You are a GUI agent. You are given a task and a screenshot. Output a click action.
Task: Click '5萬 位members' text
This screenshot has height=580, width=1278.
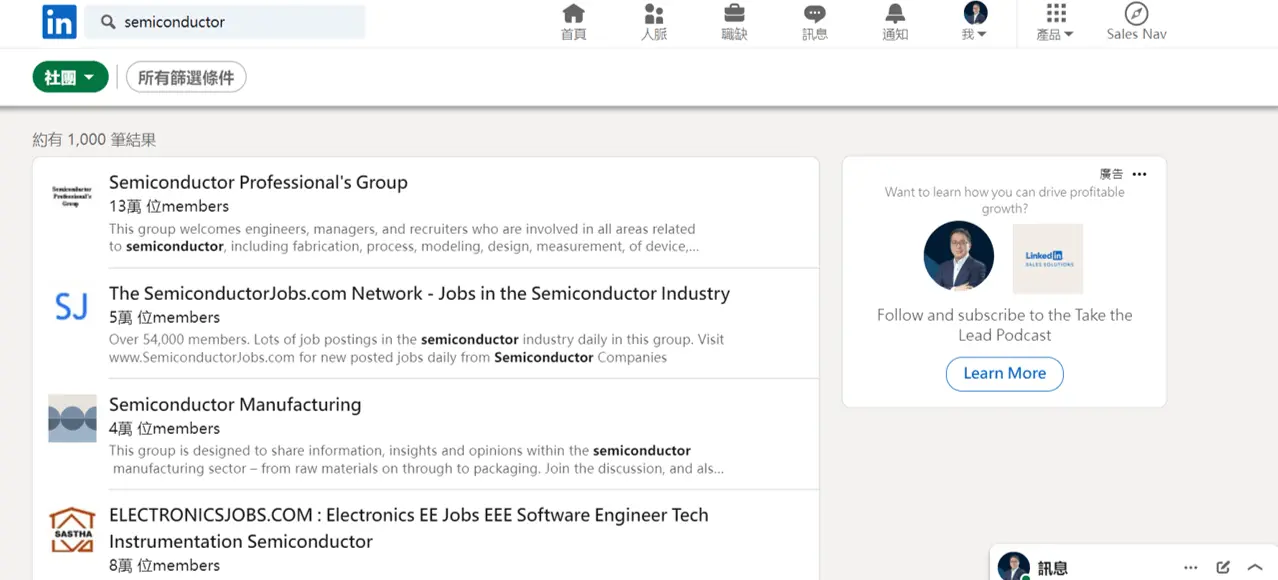164,317
